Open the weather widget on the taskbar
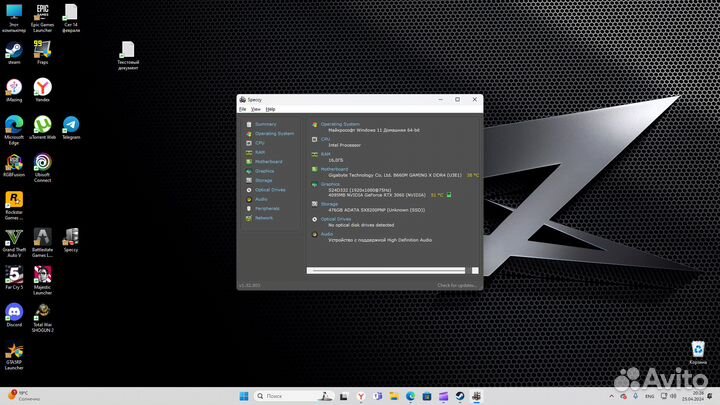 pyautogui.click(x=24, y=396)
